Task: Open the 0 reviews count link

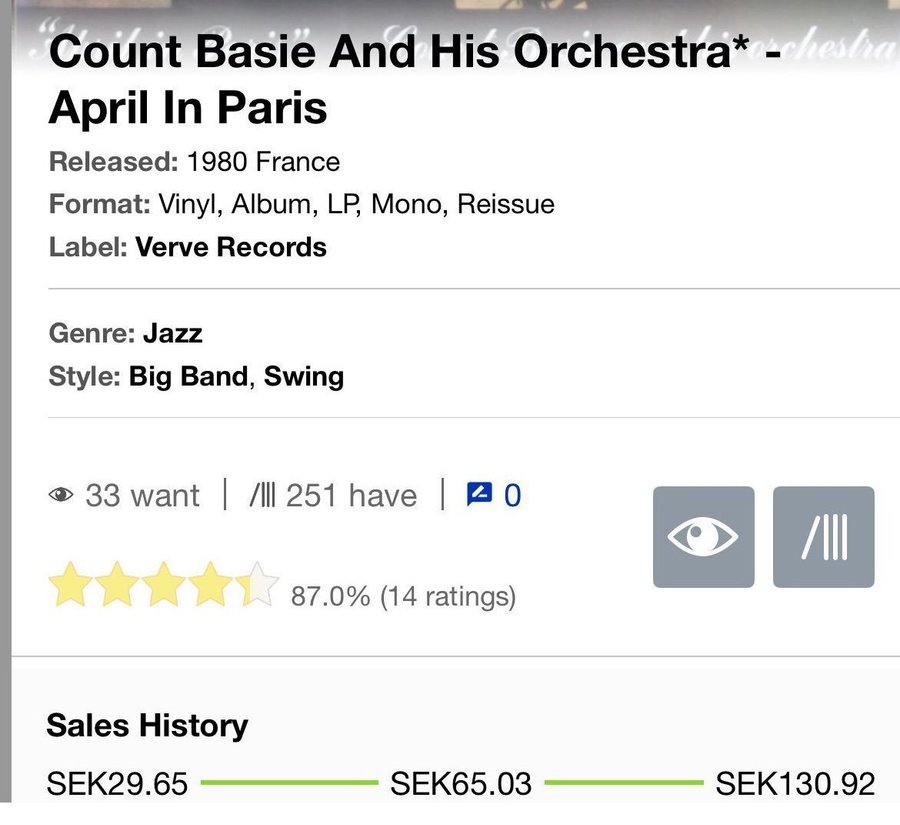Action: pyautogui.click(x=513, y=495)
